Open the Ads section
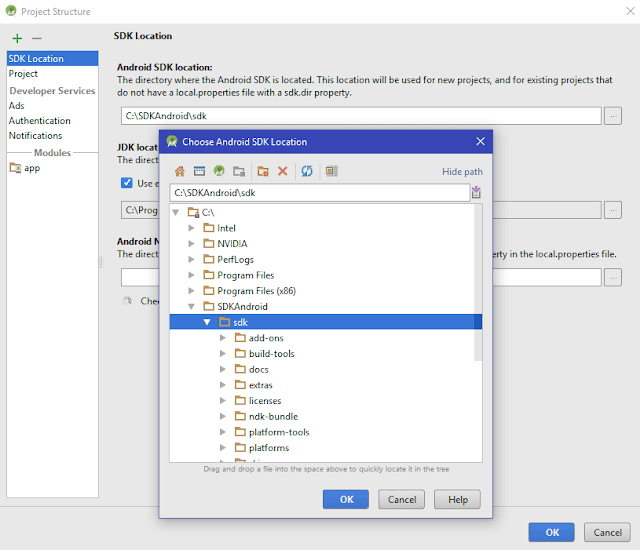The width and height of the screenshot is (640, 550). click(x=17, y=106)
